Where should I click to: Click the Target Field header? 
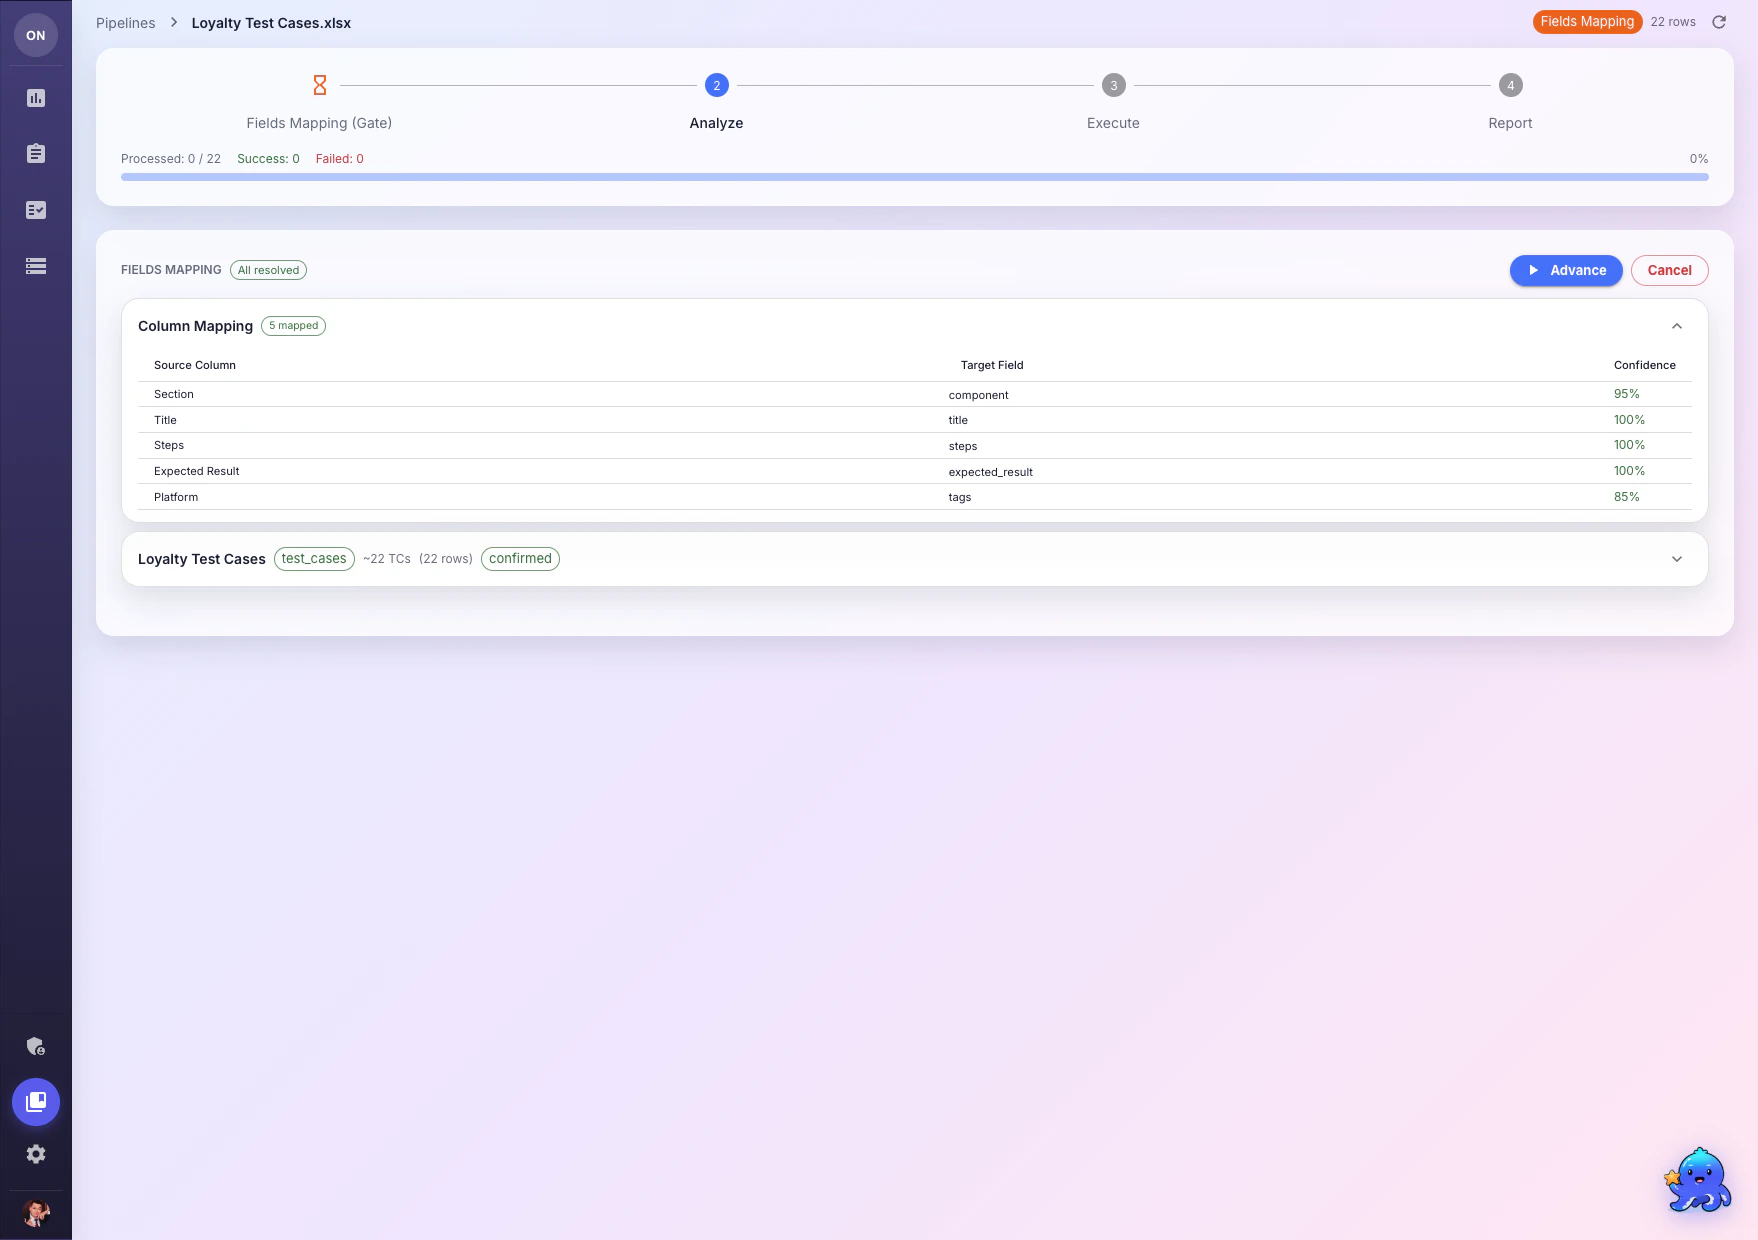pos(992,365)
